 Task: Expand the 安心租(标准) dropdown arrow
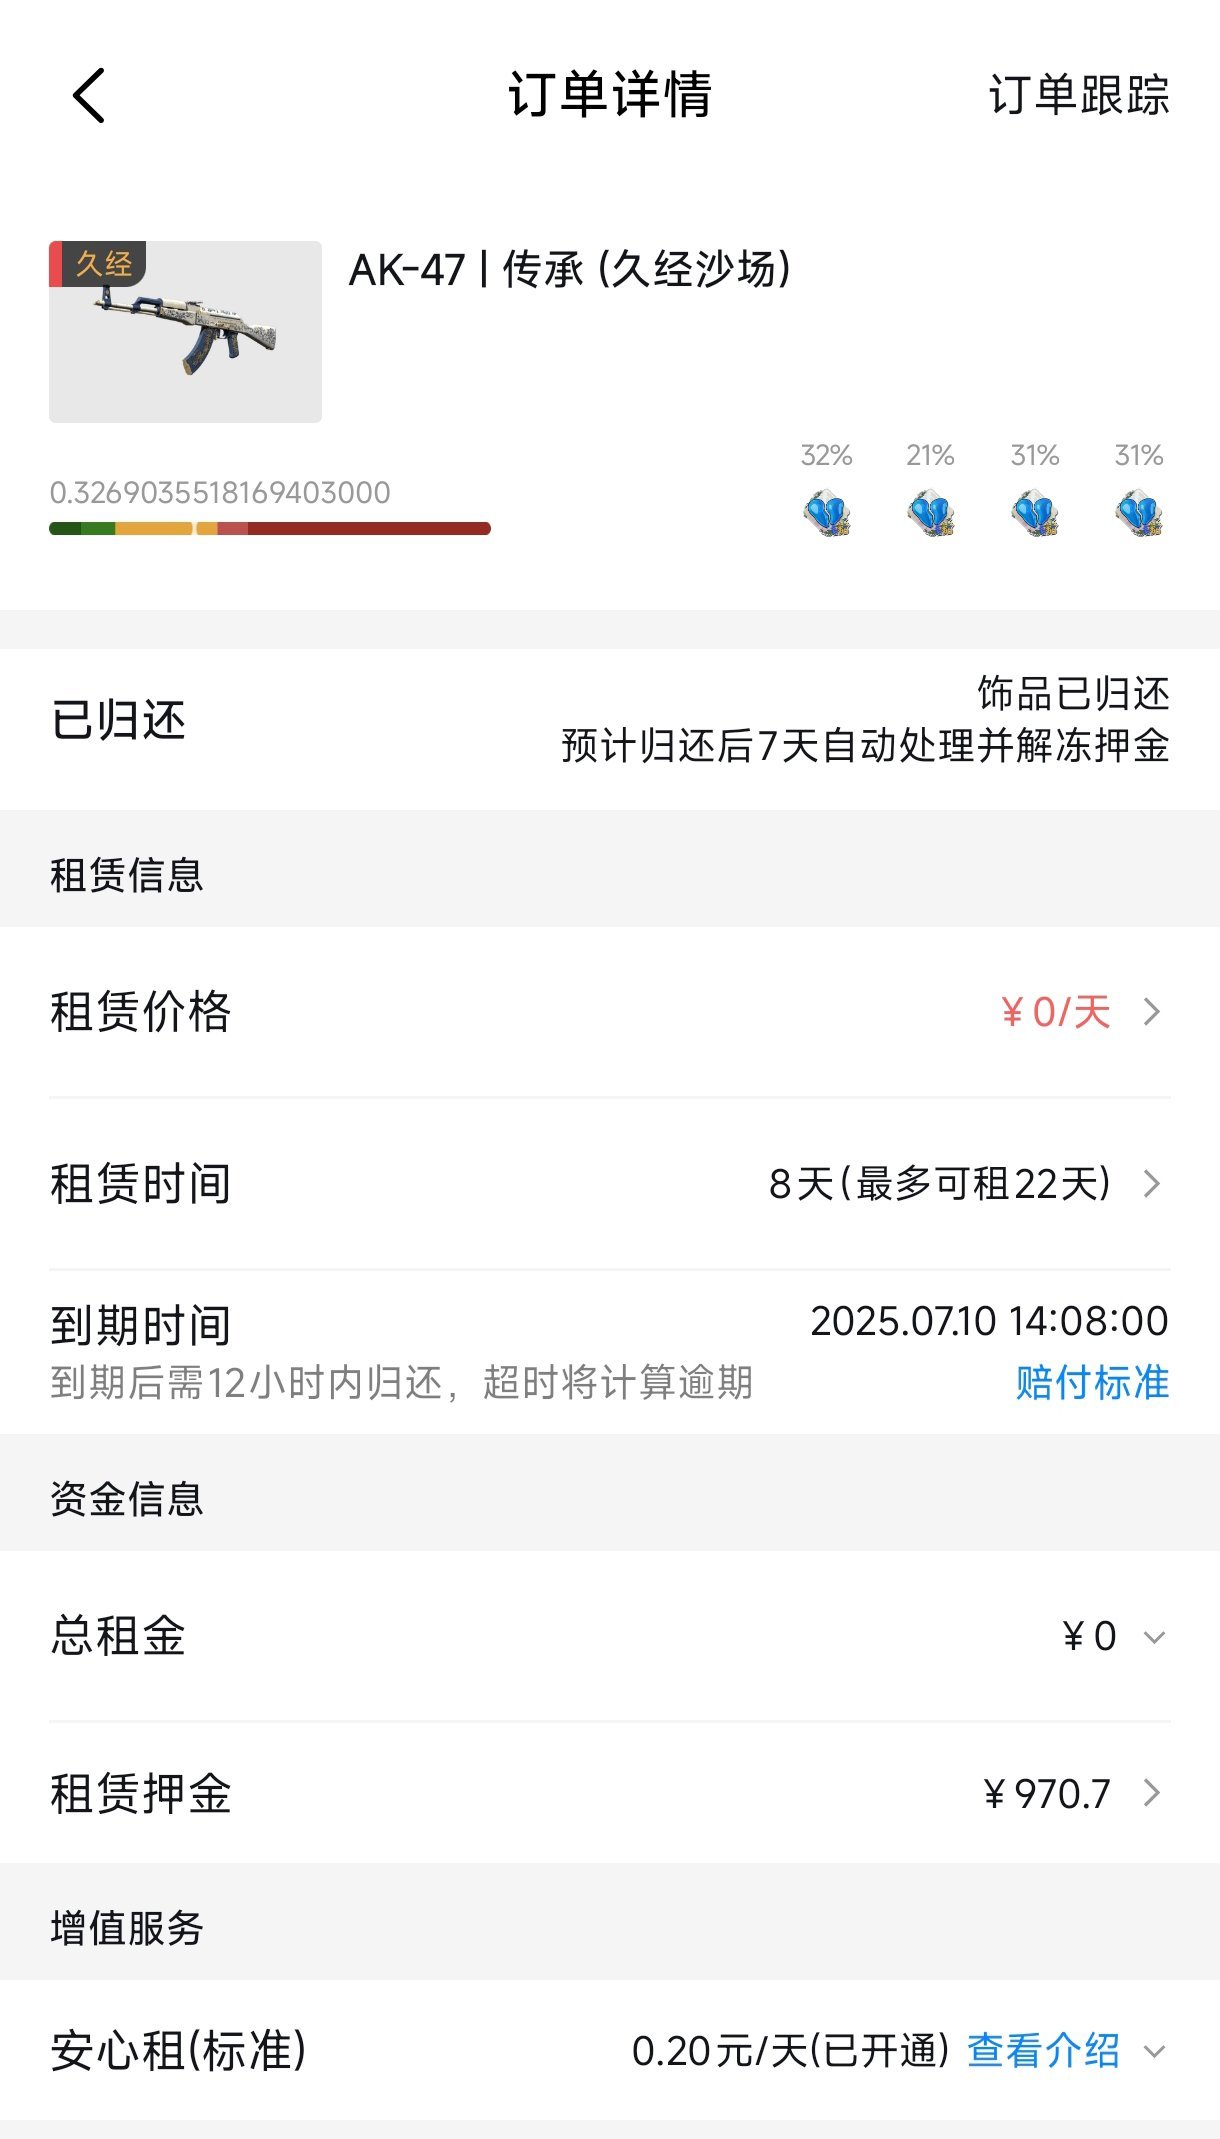click(x=1154, y=2052)
